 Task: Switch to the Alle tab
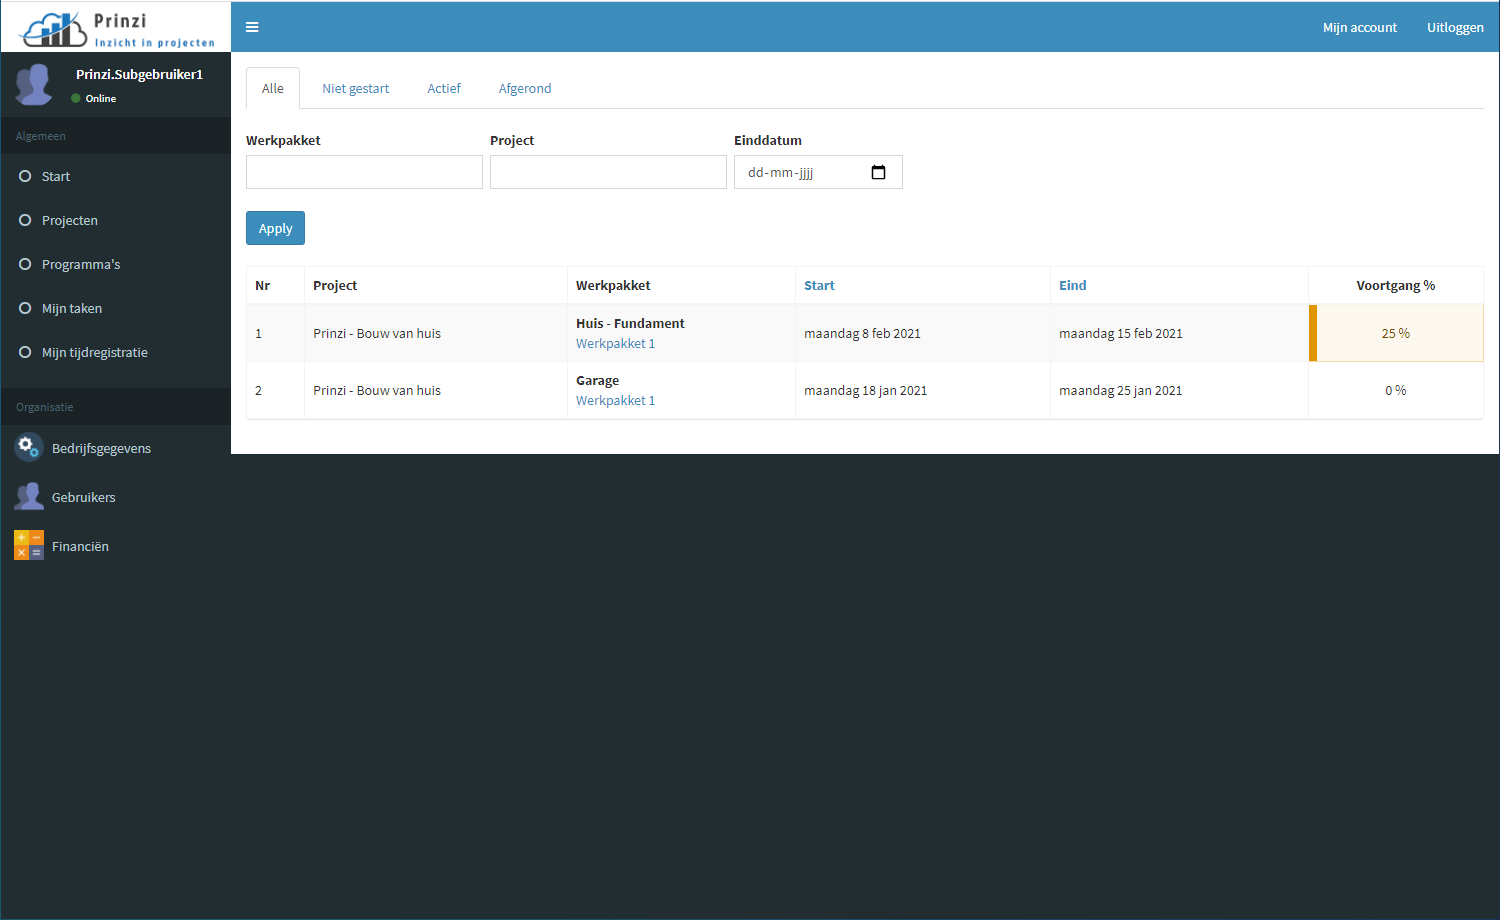(273, 88)
